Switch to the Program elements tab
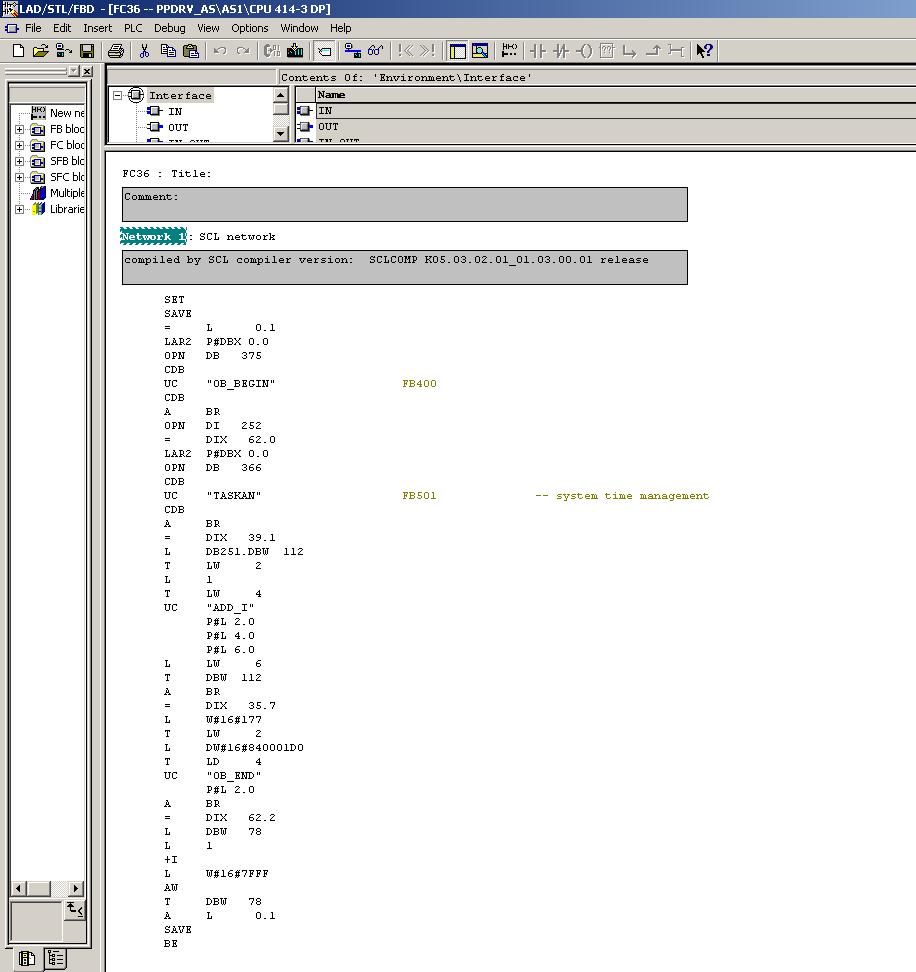Screen dimensions: 916x972 [27, 958]
